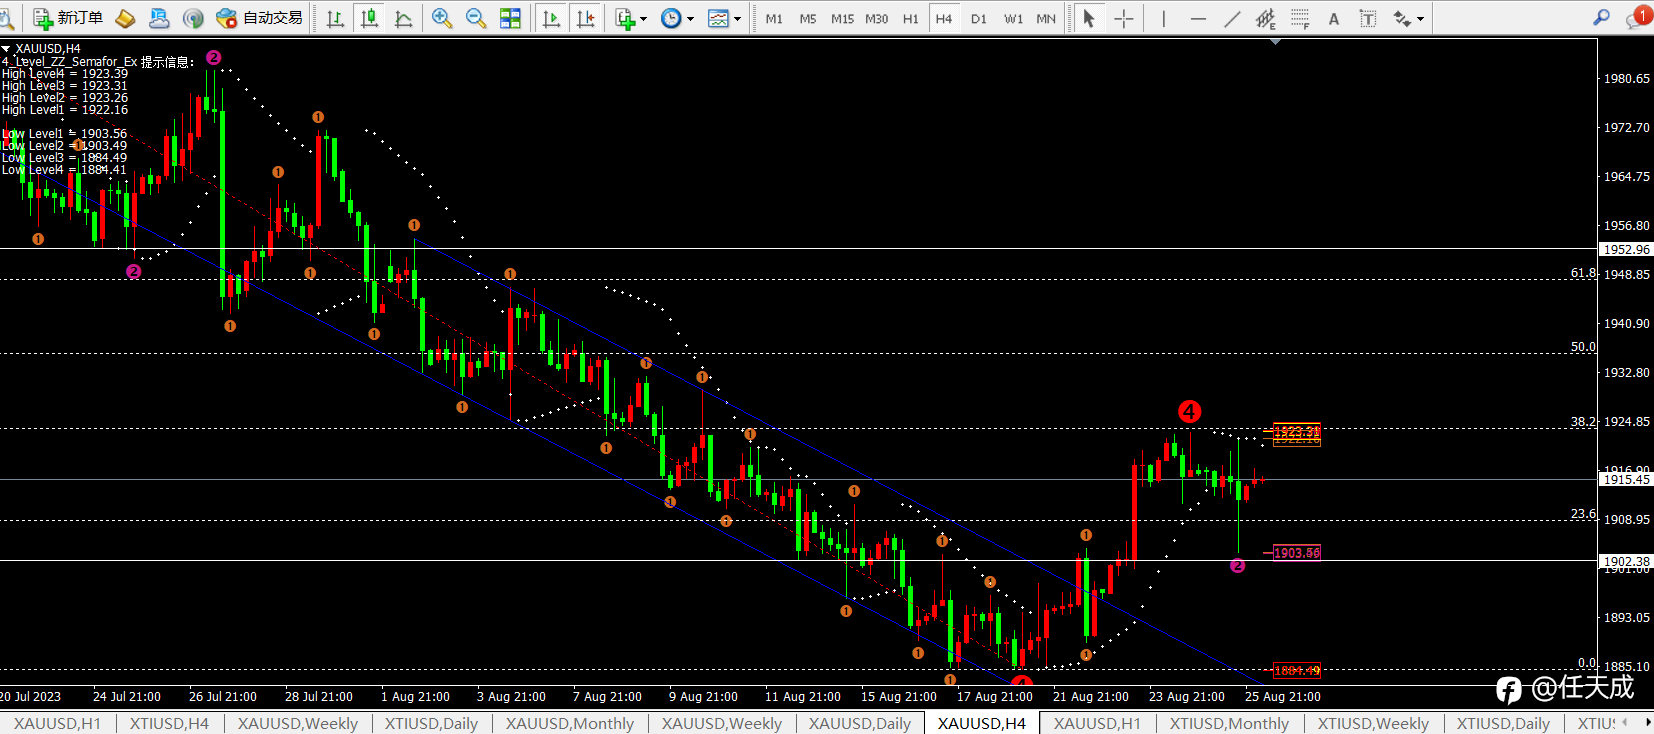Viewport: 1654px width, 734px height.
Task: Click the "17 Aug 21:00" date label
Action: click(994, 697)
